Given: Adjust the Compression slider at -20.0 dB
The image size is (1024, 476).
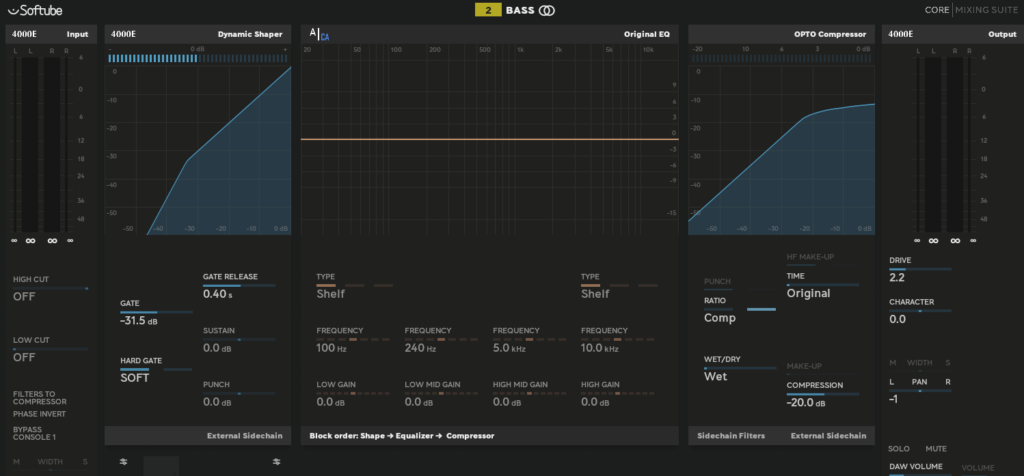Looking at the screenshot, I should (822, 394).
